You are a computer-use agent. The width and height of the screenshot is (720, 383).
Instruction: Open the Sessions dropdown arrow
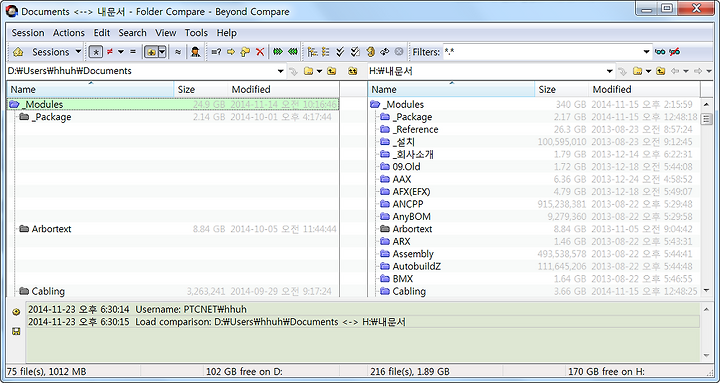pos(78,52)
